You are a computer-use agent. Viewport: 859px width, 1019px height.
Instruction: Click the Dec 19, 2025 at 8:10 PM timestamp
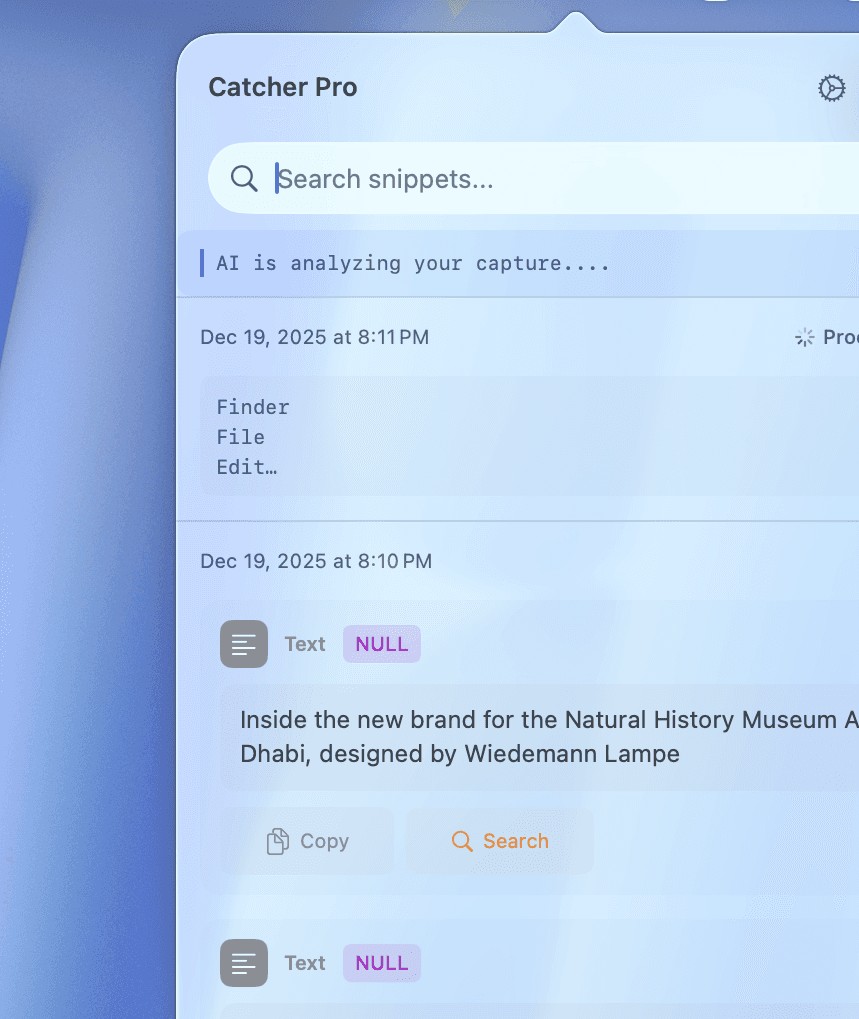316,561
